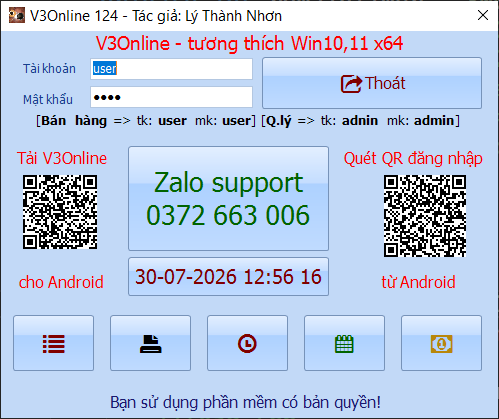
Task: Click the red list icon button
Action: pos(53,343)
